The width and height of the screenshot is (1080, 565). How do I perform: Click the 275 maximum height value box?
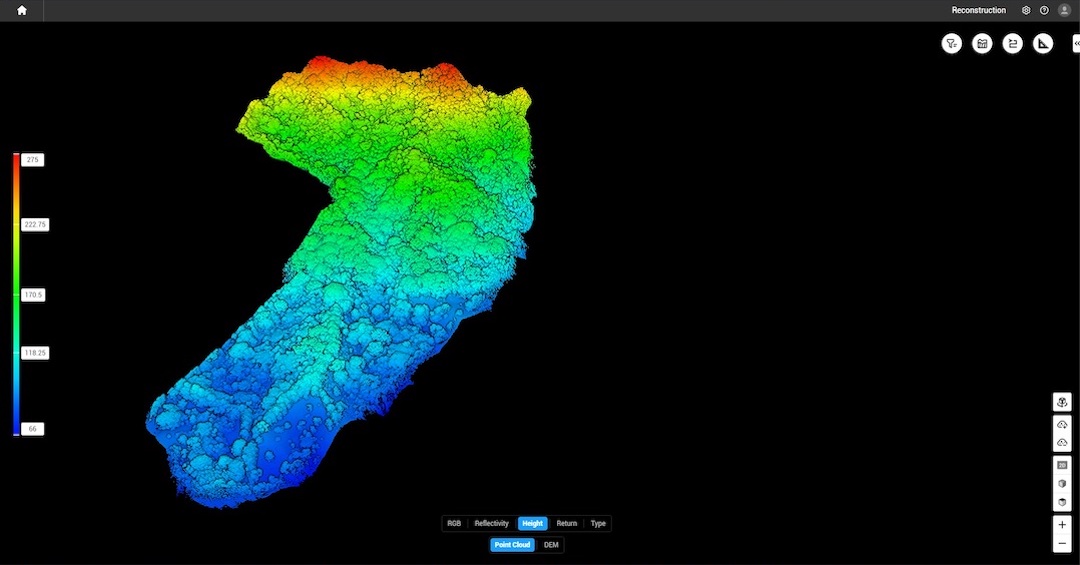[33, 160]
